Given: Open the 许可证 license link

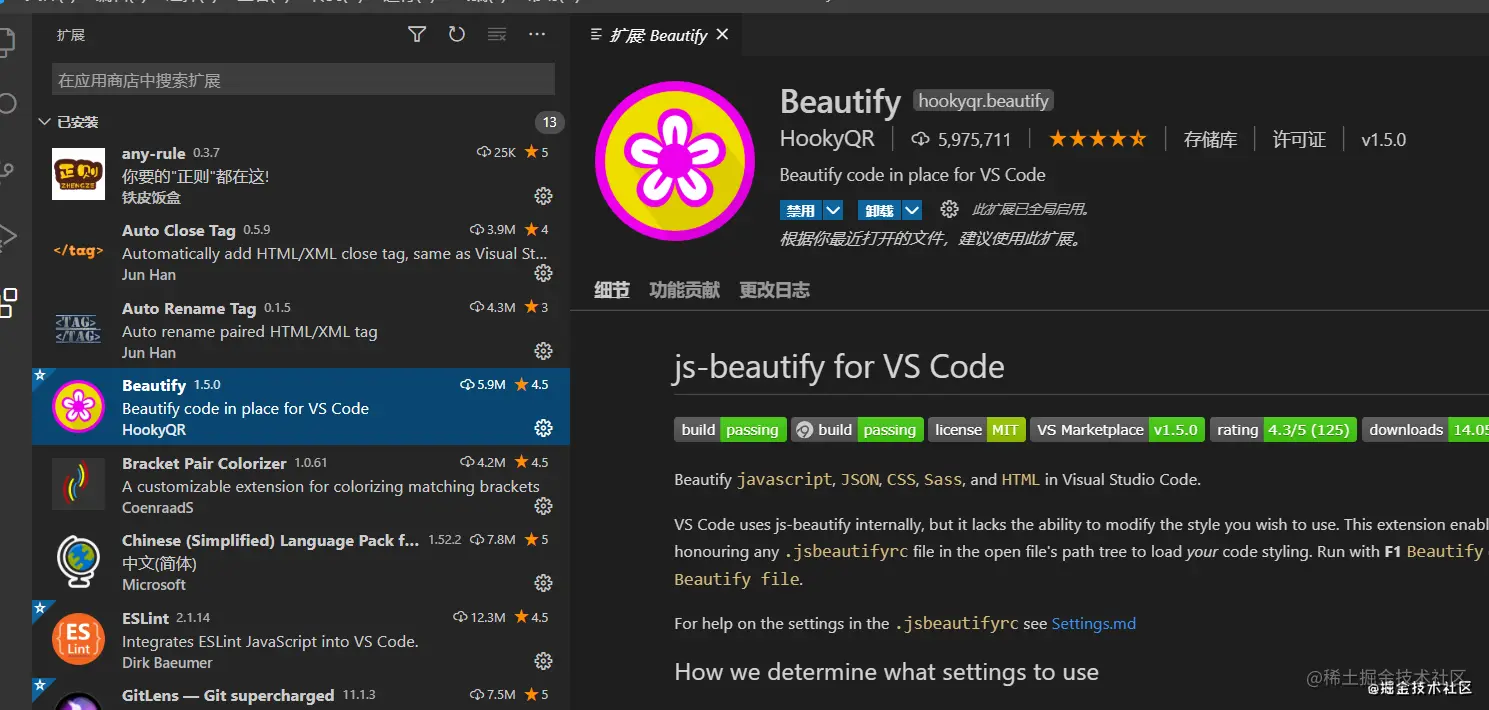Looking at the screenshot, I should tap(1299, 139).
